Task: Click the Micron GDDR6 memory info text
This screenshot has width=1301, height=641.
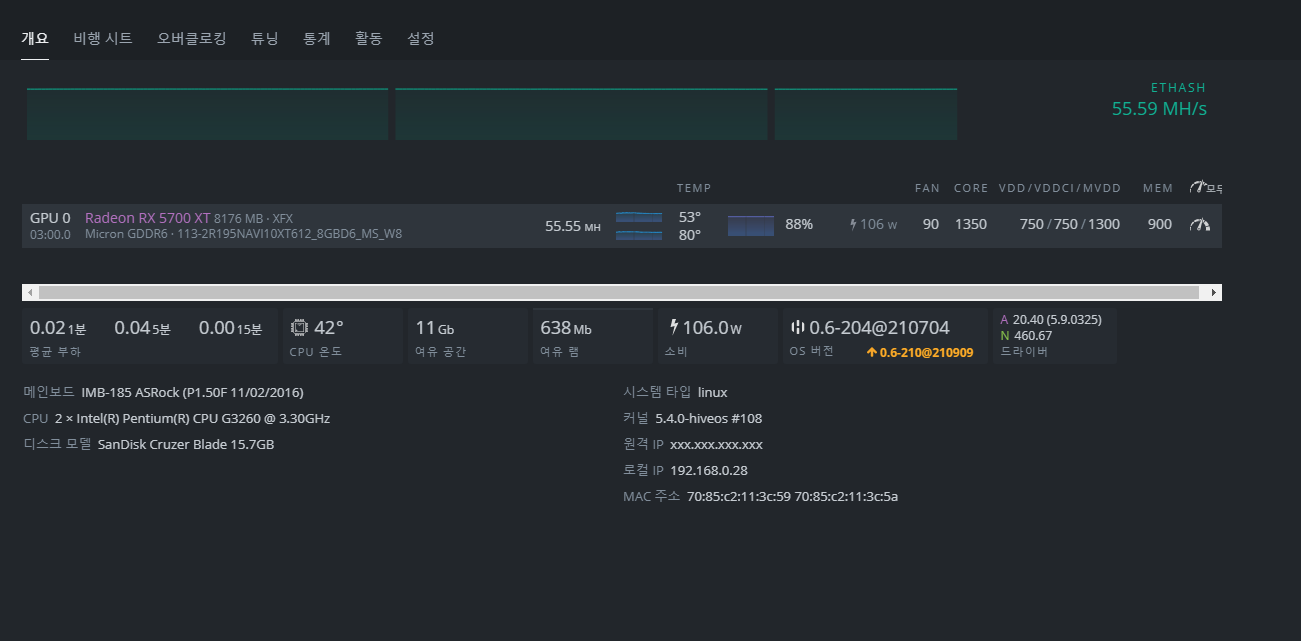Action: 243,234
